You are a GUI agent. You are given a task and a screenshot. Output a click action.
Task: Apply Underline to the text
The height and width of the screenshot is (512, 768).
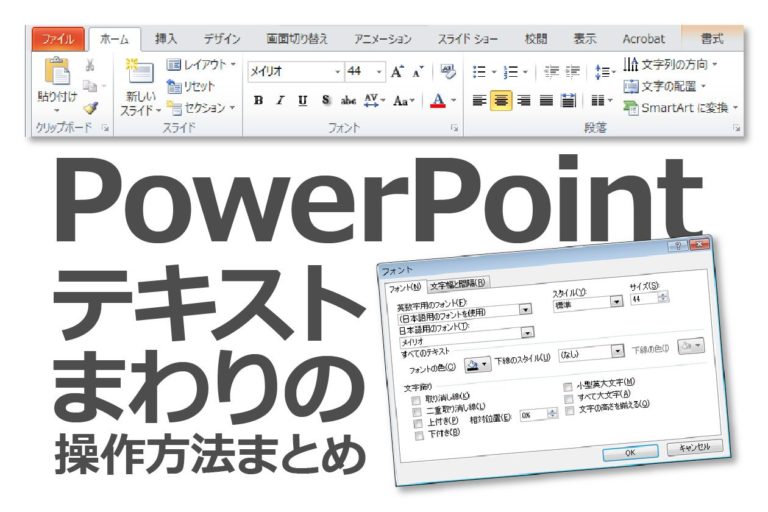(x=303, y=100)
